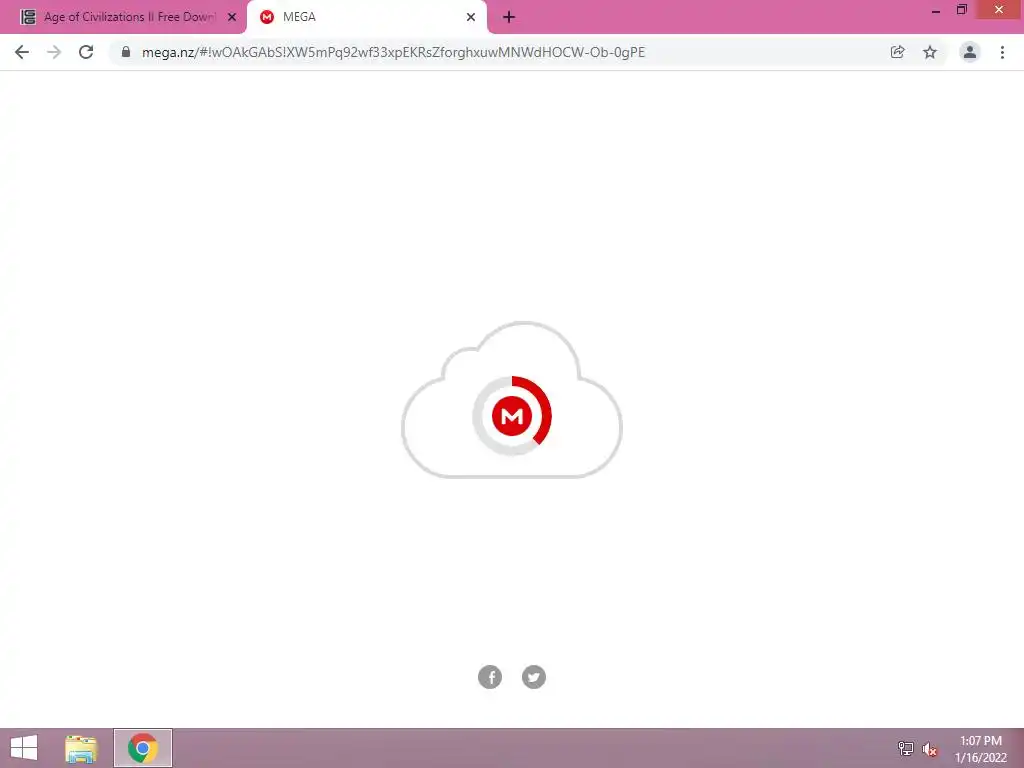Restore down the Chrome window
The height and width of the screenshot is (768, 1024).
coord(961,10)
